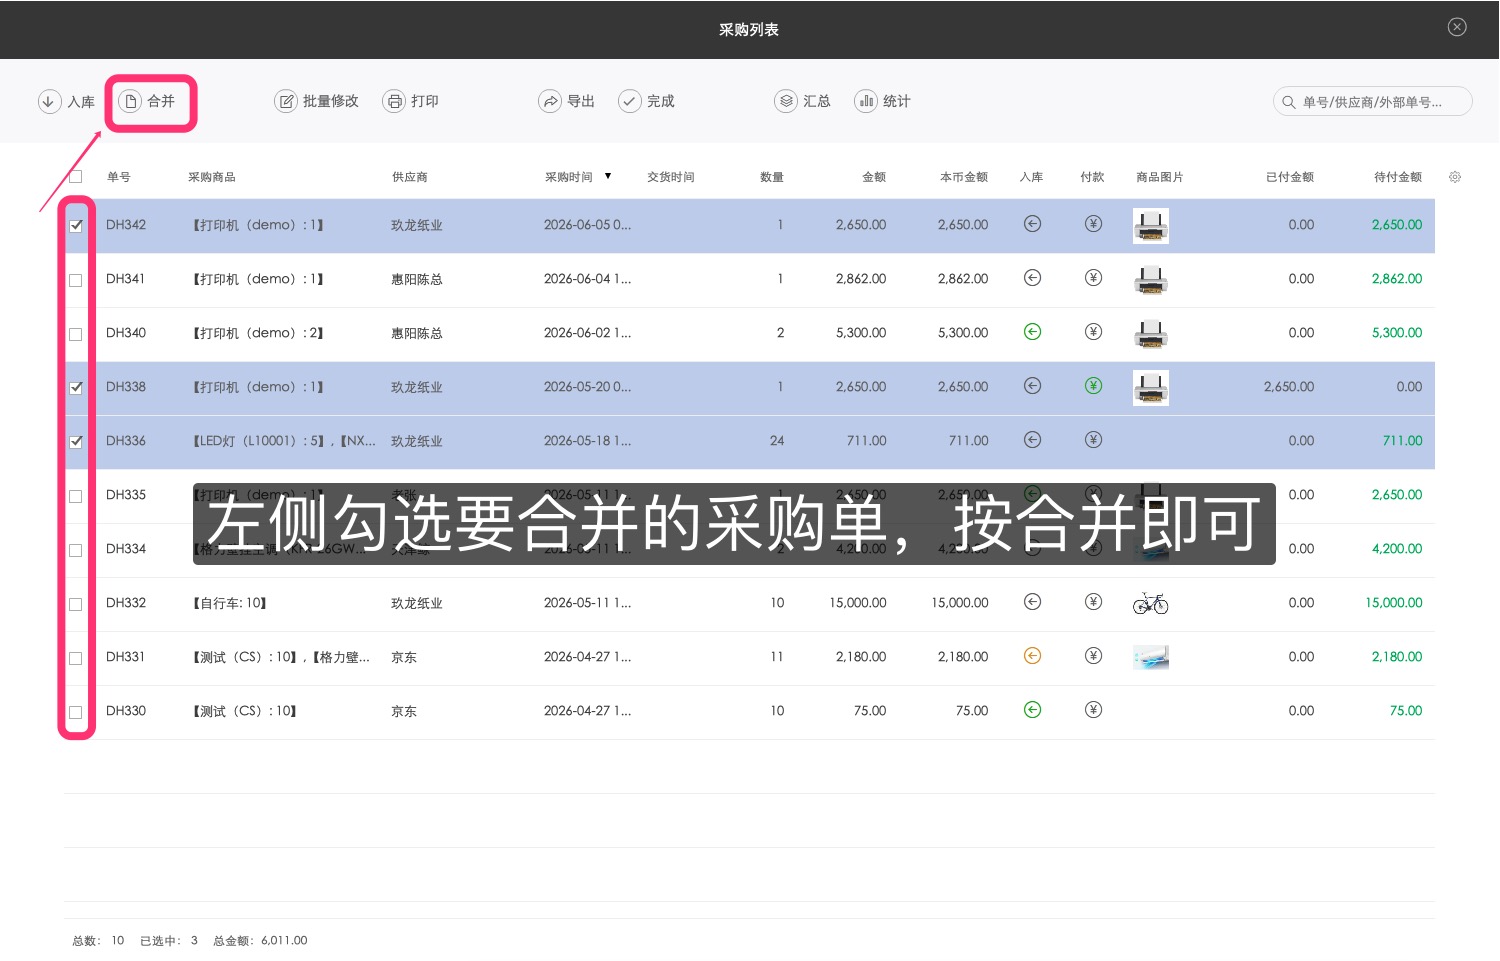The image size is (1500, 961).
Task: Click green 入库 icon for DH340
Action: (x=1033, y=332)
